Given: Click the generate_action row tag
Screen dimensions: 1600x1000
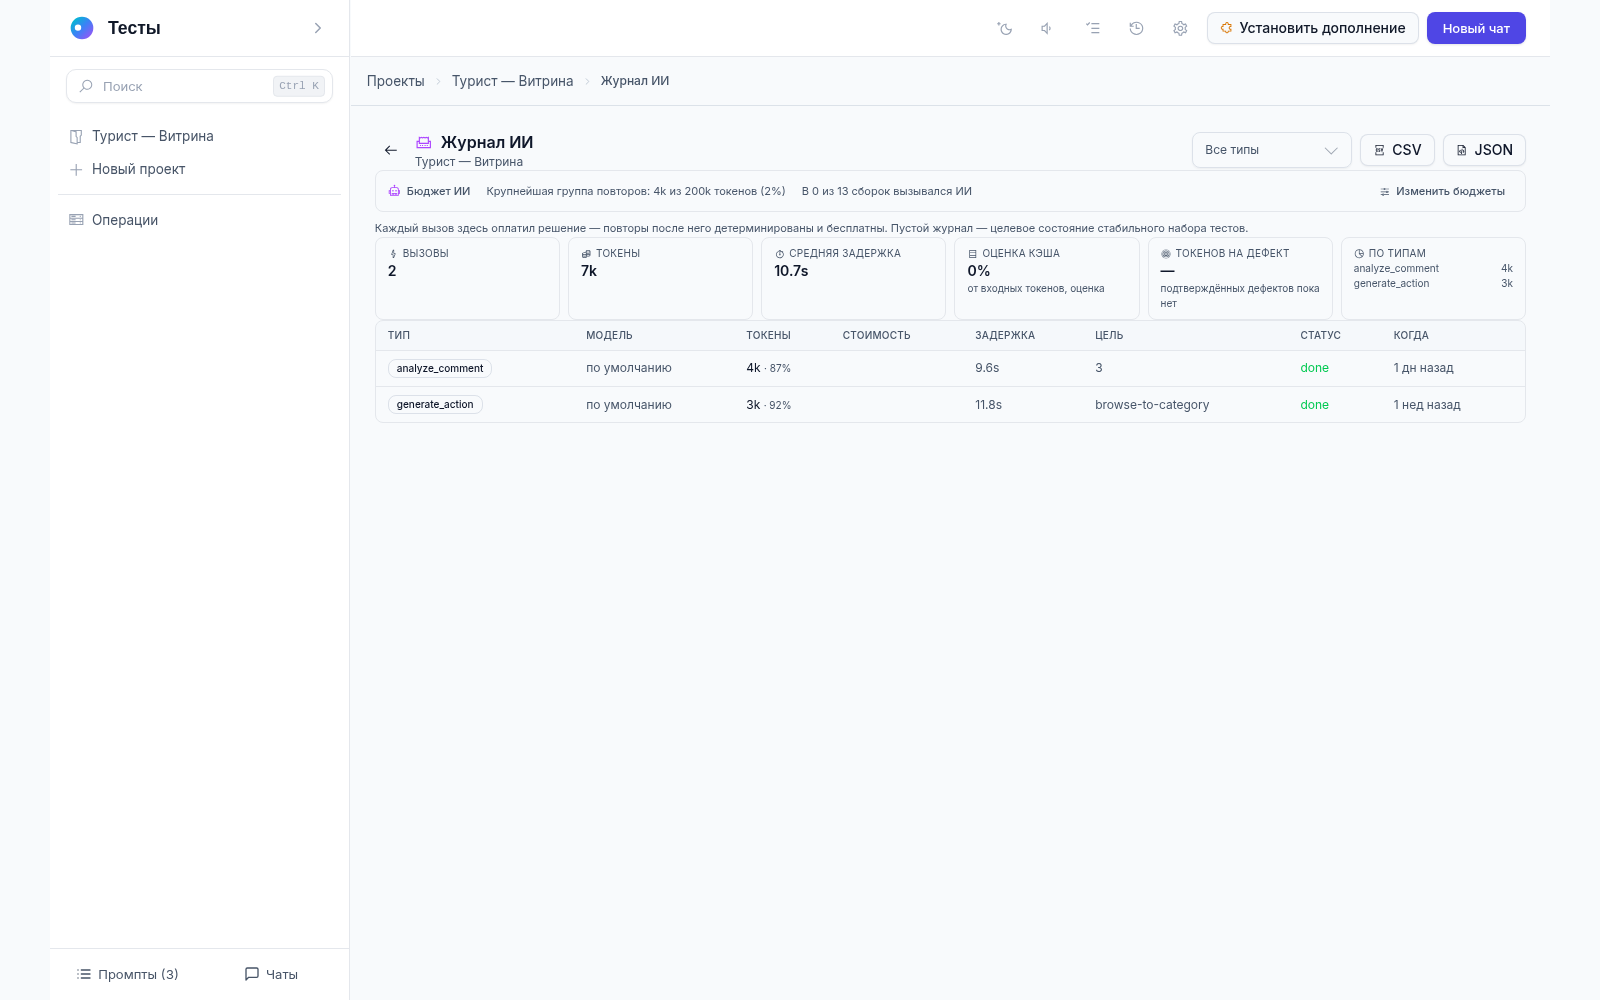Looking at the screenshot, I should tap(435, 404).
